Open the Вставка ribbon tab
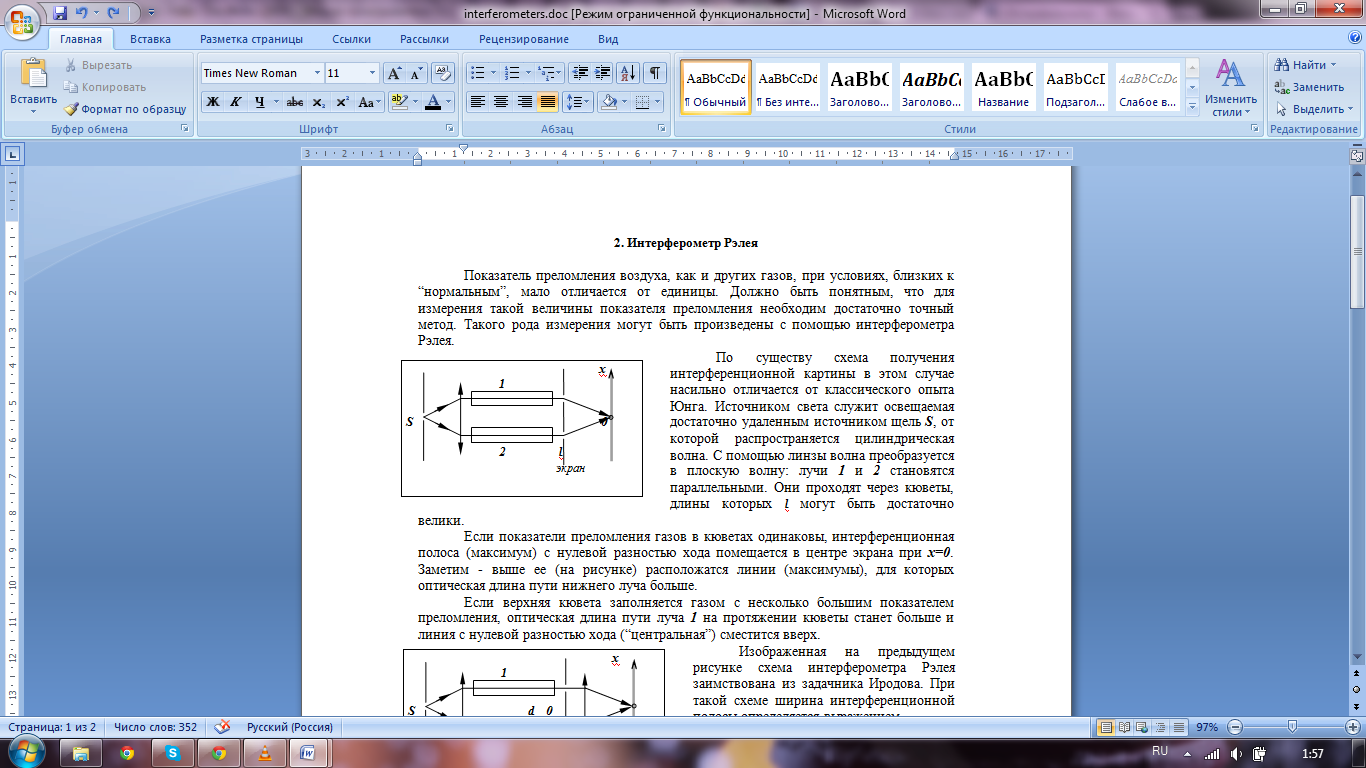Image resolution: width=1366 pixels, height=768 pixels. [x=150, y=39]
